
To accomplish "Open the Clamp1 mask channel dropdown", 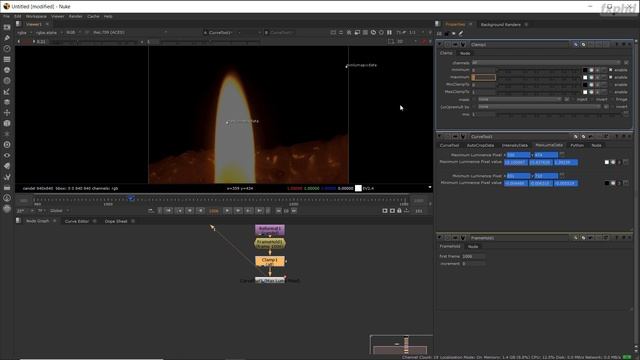I will (x=519, y=99).
